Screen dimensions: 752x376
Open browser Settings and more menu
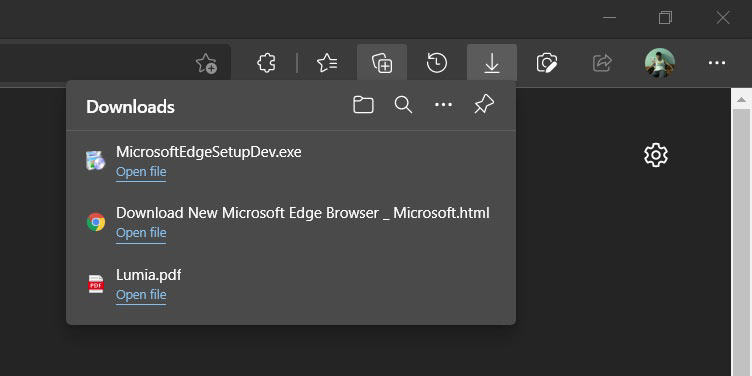pos(717,63)
